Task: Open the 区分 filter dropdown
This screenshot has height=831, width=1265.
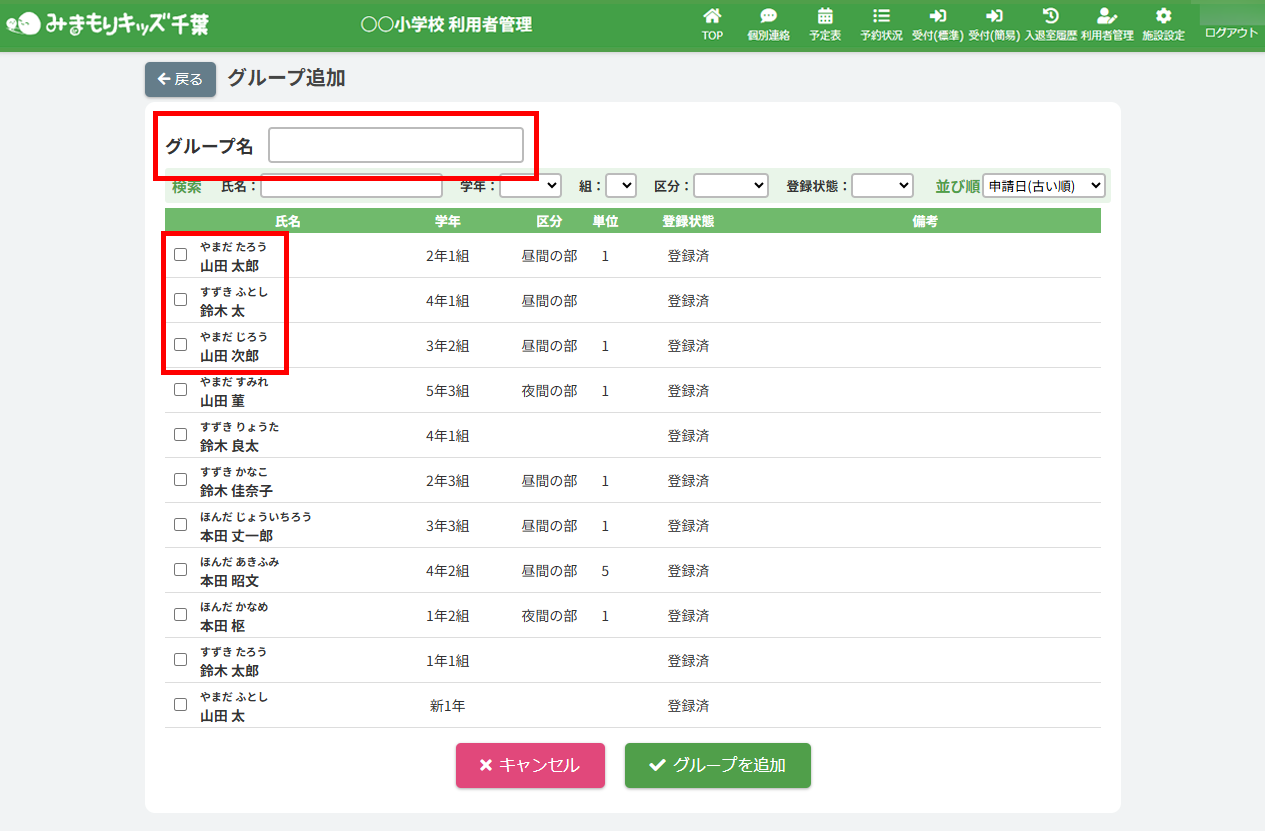Action: pos(730,186)
